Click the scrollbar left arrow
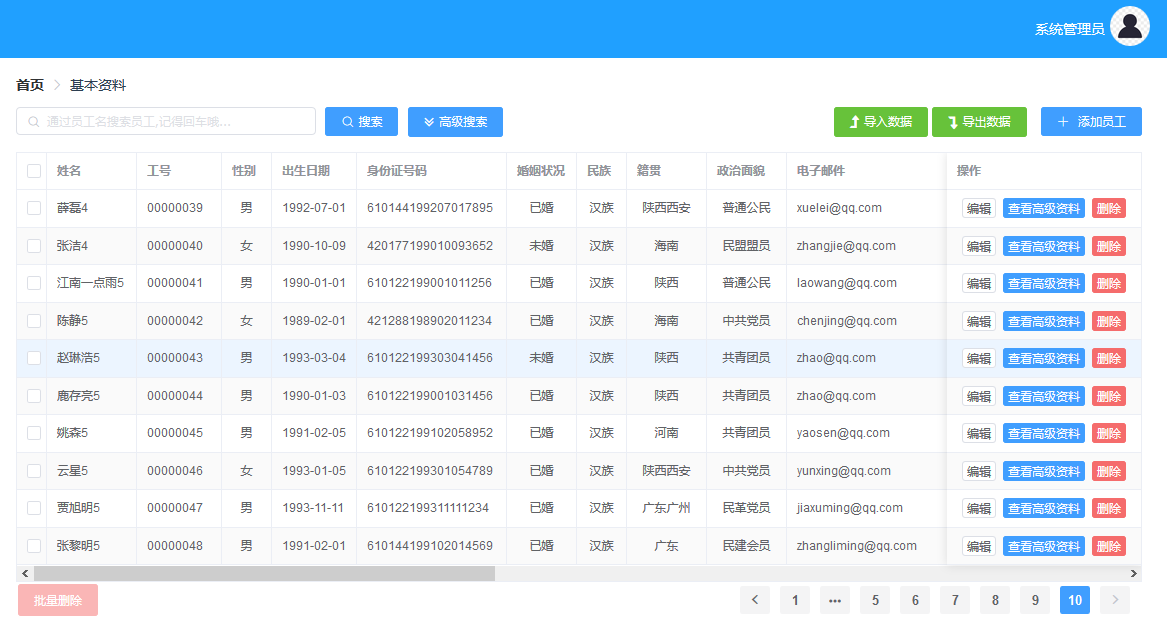Image resolution: width=1167 pixels, height=624 pixels. pyautogui.click(x=25, y=573)
